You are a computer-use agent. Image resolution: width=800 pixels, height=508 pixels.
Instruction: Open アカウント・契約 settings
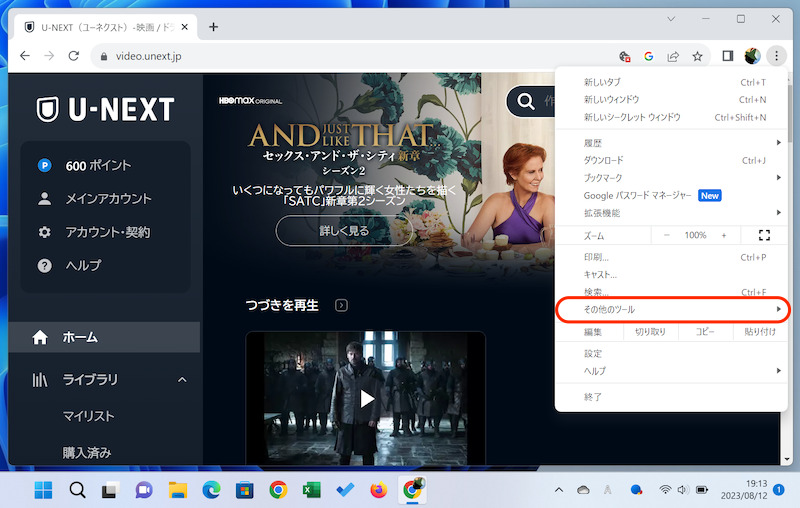[x=106, y=232]
